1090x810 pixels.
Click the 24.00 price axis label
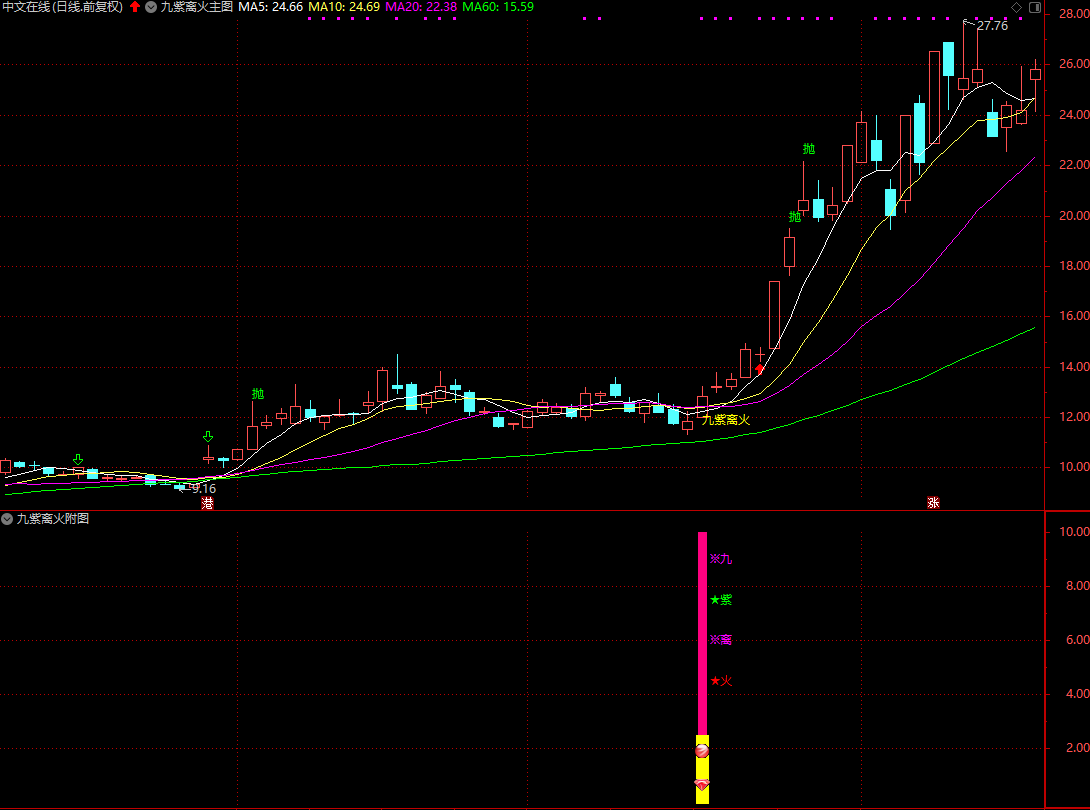1074,115
